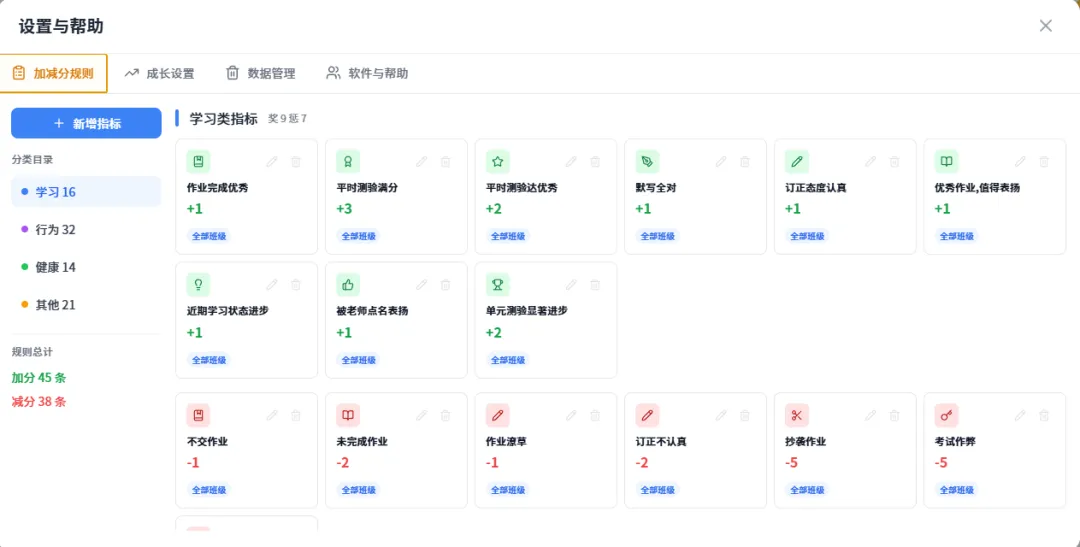Open the 加减分规则 tab
Image resolution: width=1080 pixels, height=547 pixels.
(54, 73)
